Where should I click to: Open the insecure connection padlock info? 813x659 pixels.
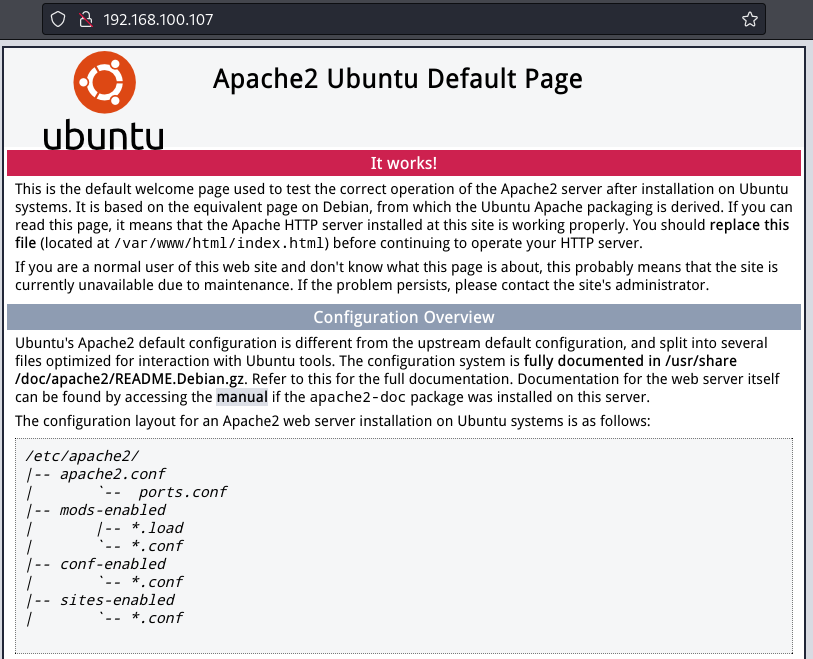pyautogui.click(x=85, y=19)
